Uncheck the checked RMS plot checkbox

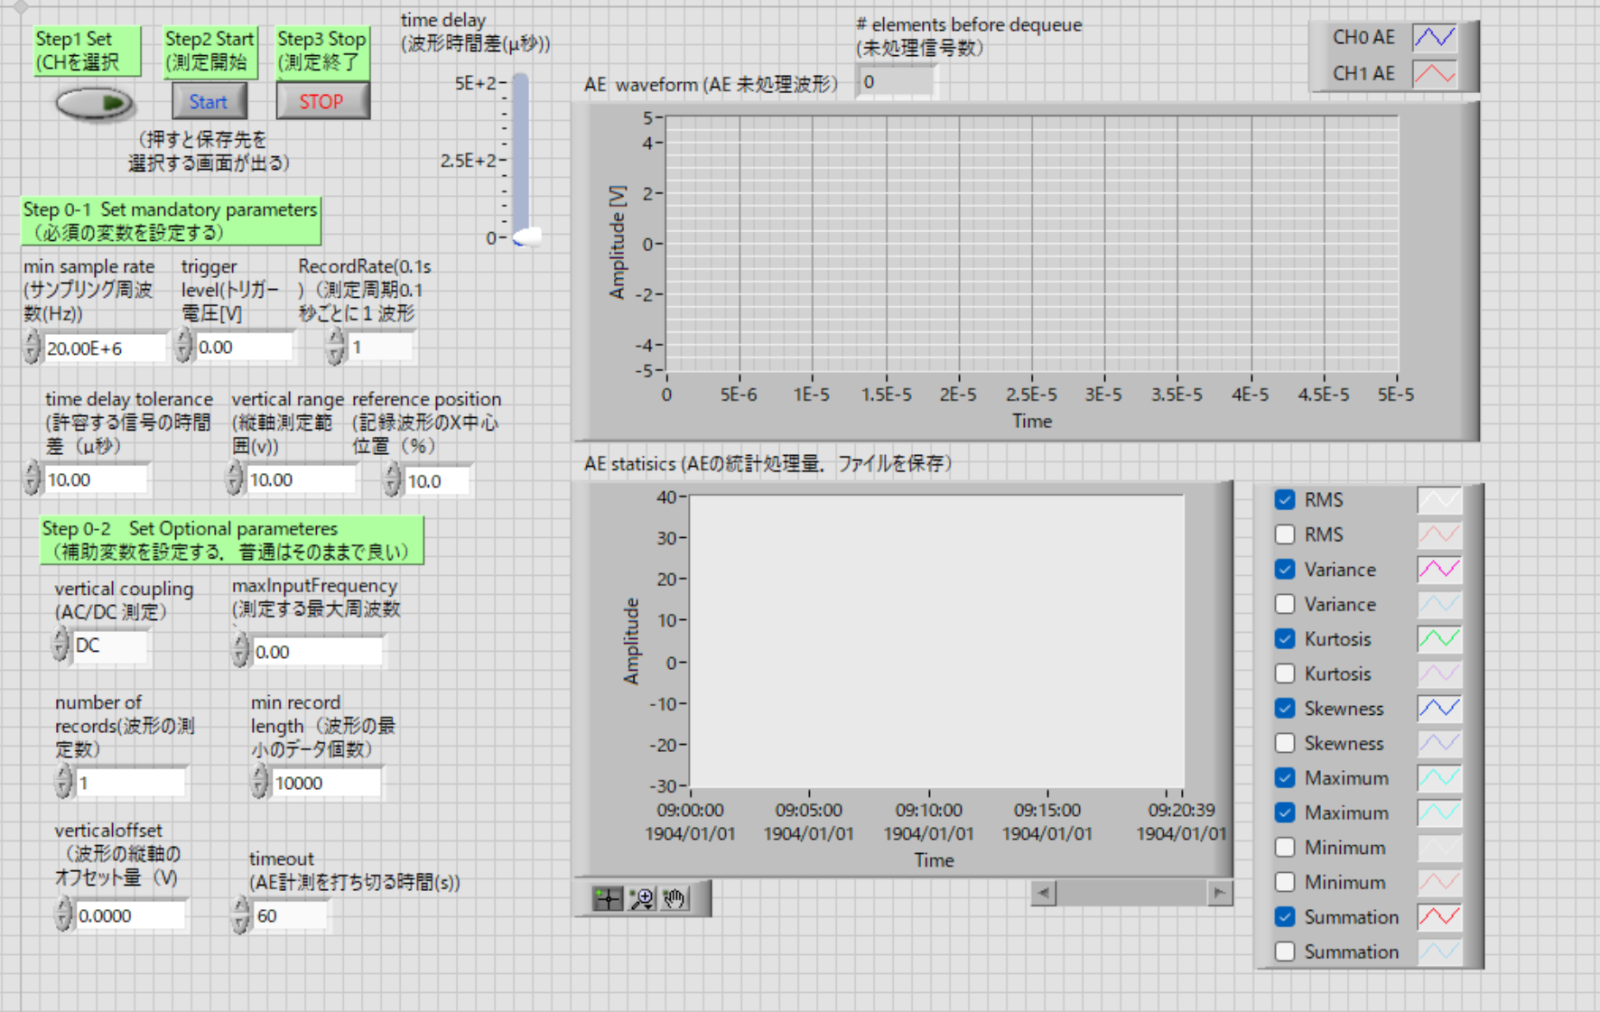point(1285,500)
